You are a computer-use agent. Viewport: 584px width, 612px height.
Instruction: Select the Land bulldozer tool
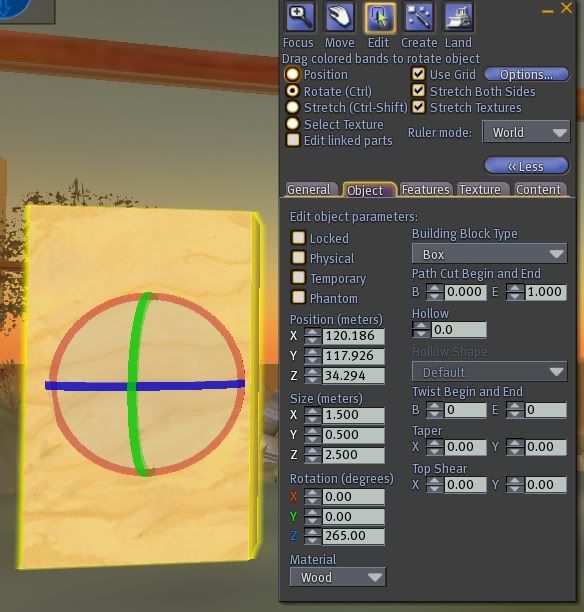point(459,18)
